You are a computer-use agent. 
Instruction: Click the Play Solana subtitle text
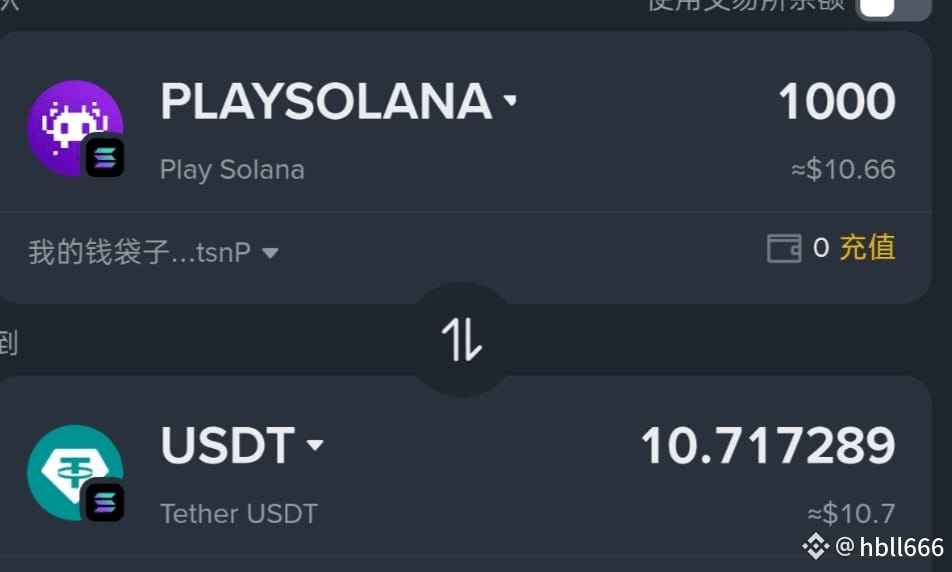[232, 170]
